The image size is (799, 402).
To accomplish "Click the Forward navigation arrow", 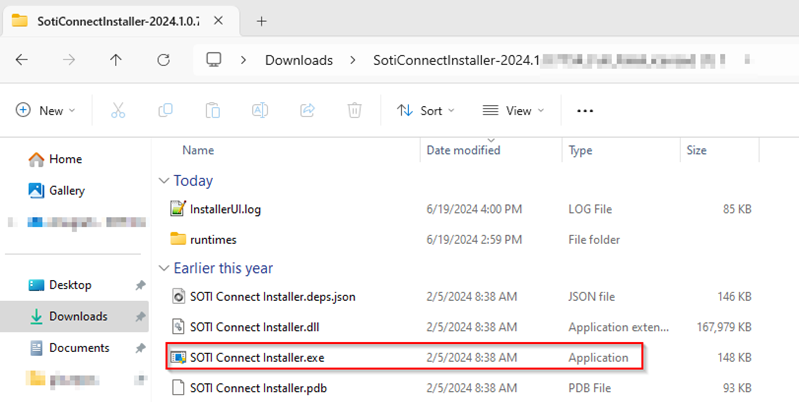I will tap(69, 60).
